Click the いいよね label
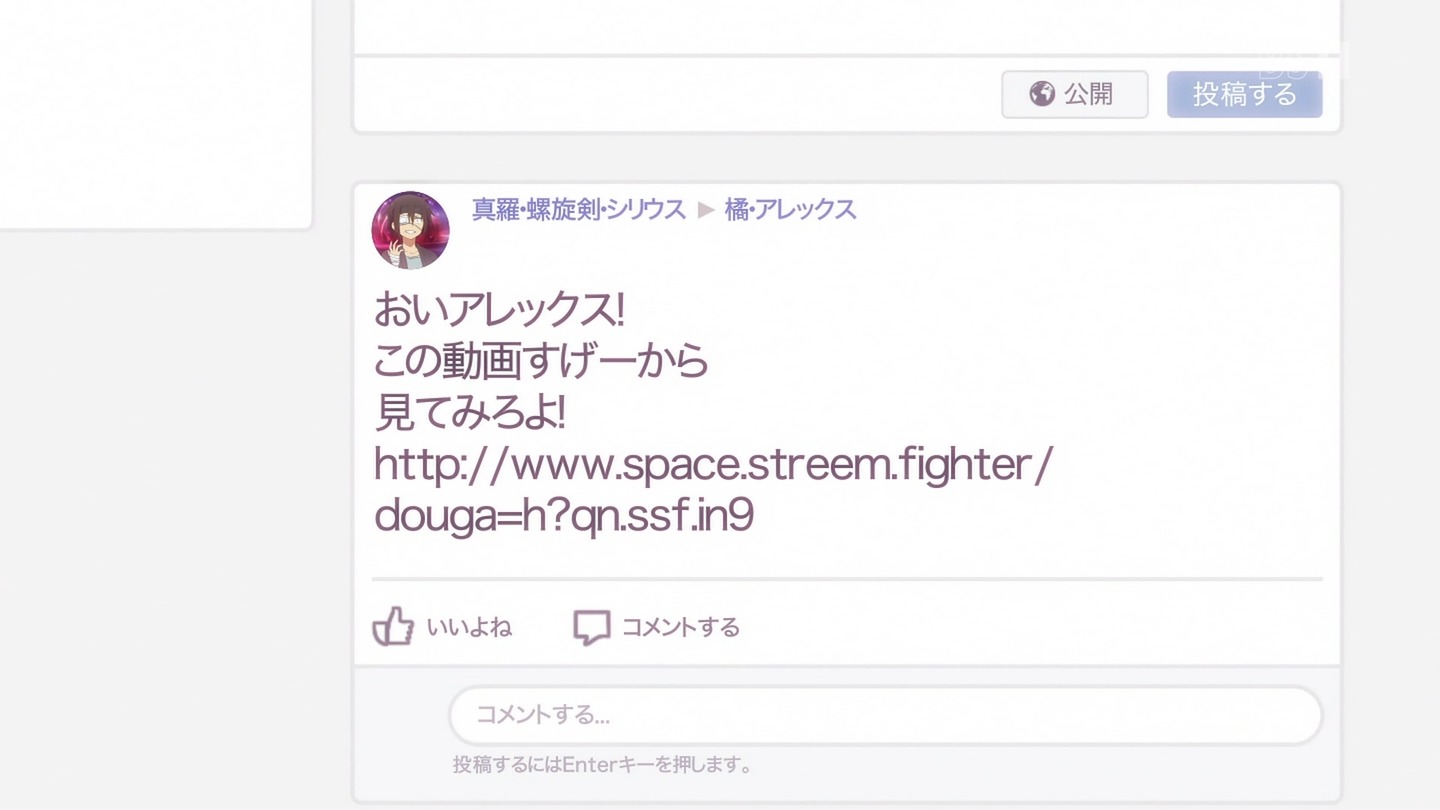 point(469,628)
